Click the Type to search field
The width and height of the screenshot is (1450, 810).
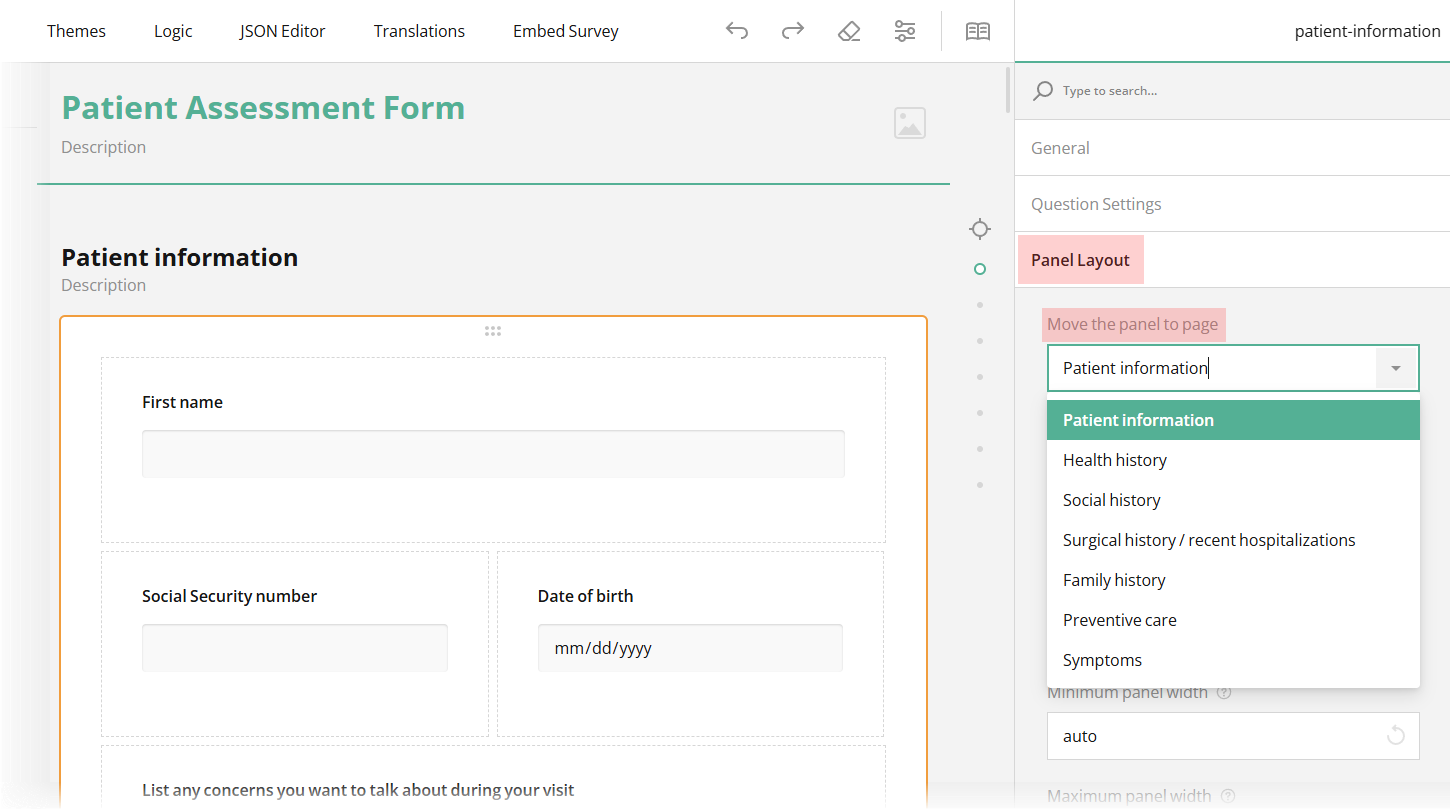(x=1150, y=90)
